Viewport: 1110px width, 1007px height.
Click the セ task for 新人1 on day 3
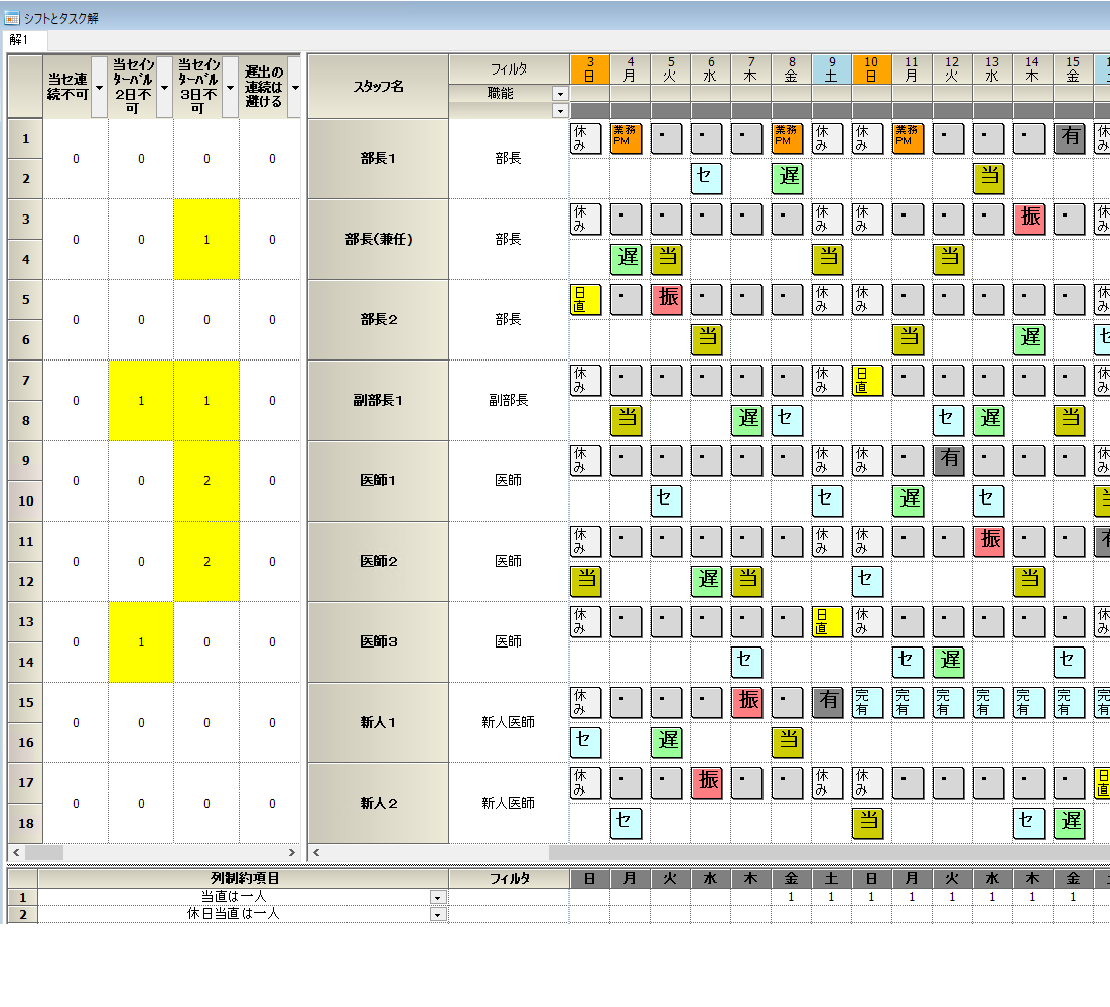point(585,742)
